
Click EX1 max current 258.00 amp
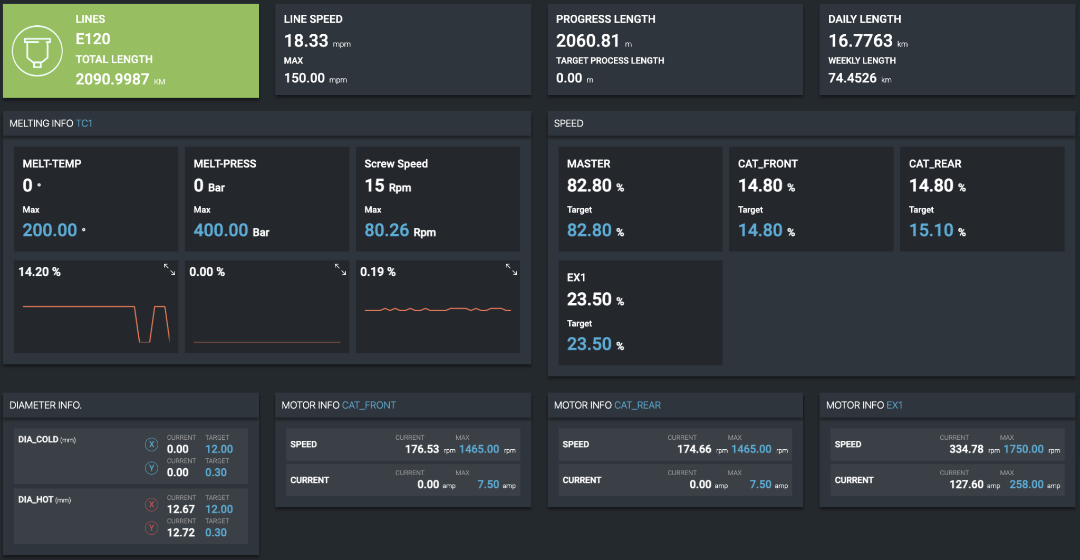click(x=1035, y=484)
